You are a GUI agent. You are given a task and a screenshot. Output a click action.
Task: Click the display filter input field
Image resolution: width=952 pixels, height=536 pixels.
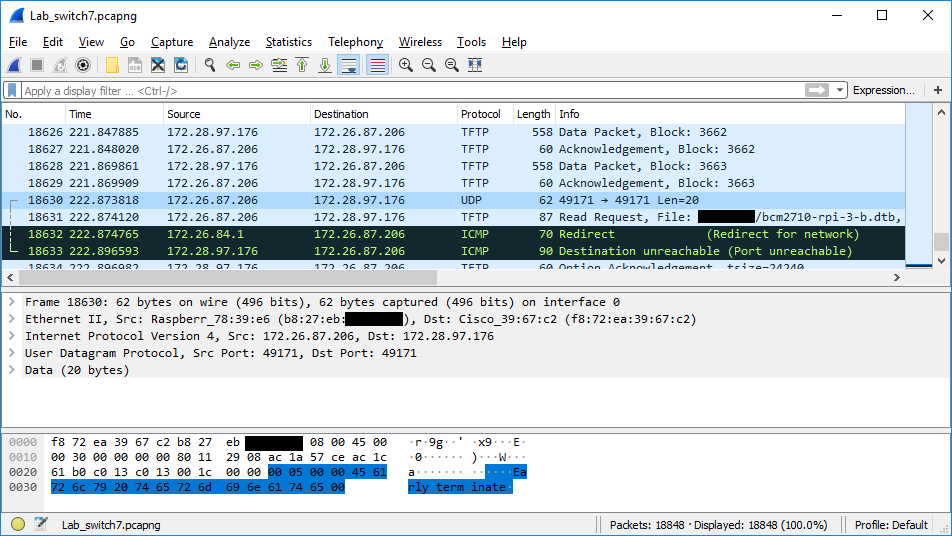click(413, 90)
